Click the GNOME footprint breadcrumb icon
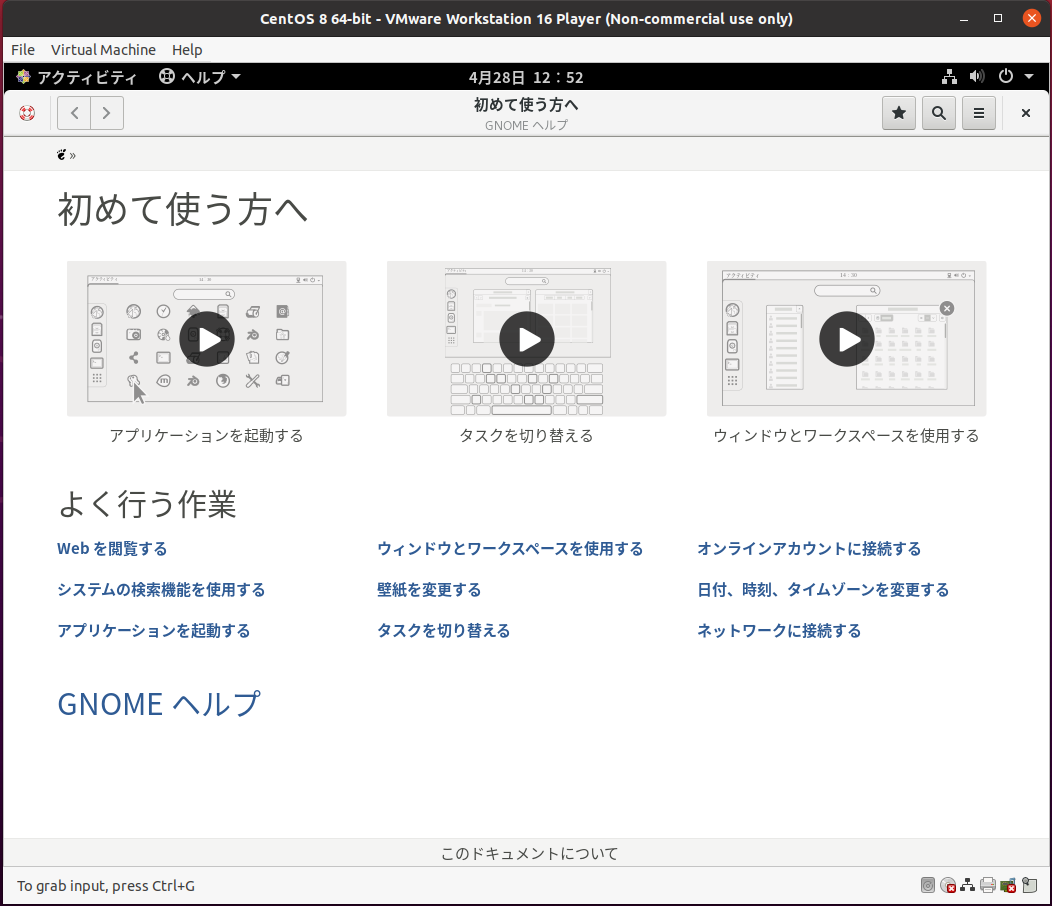Screen dimensions: 1052x906 (62, 155)
